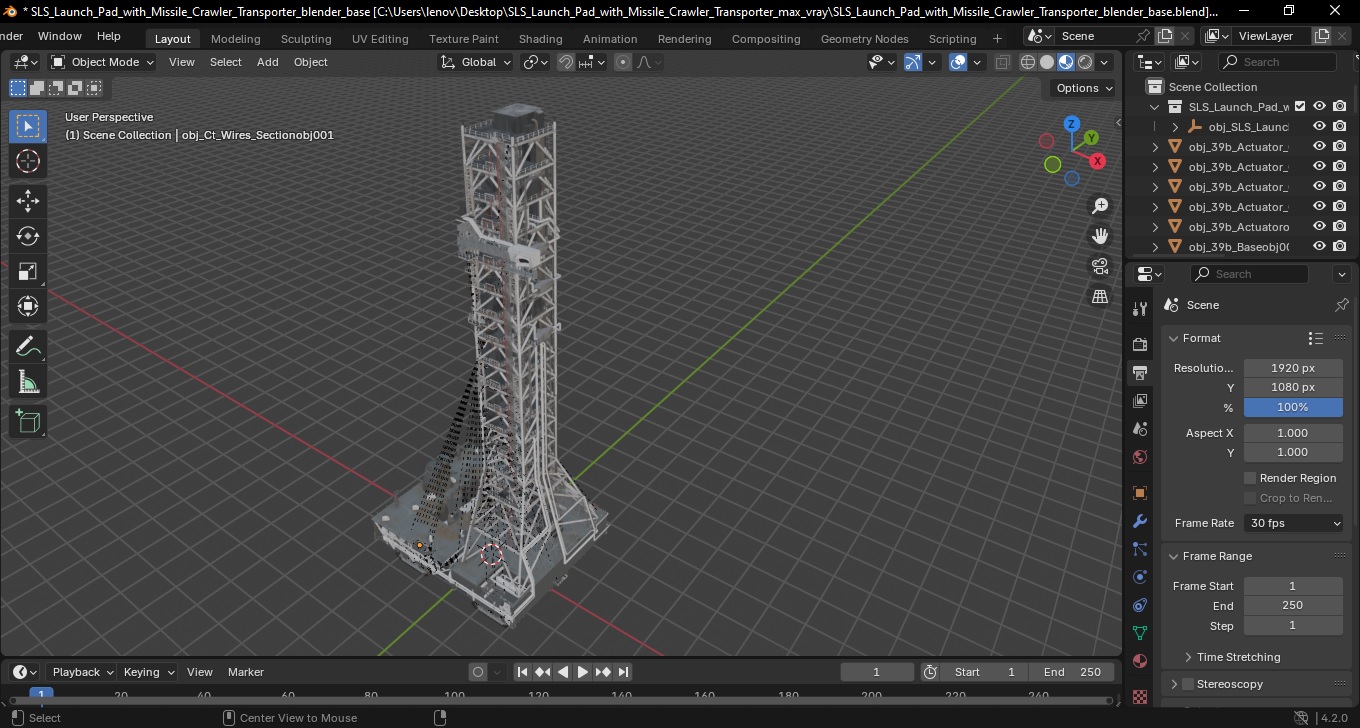The height and width of the screenshot is (728, 1360).
Task: Click the timeline playhead at frame 1
Action: click(41, 694)
